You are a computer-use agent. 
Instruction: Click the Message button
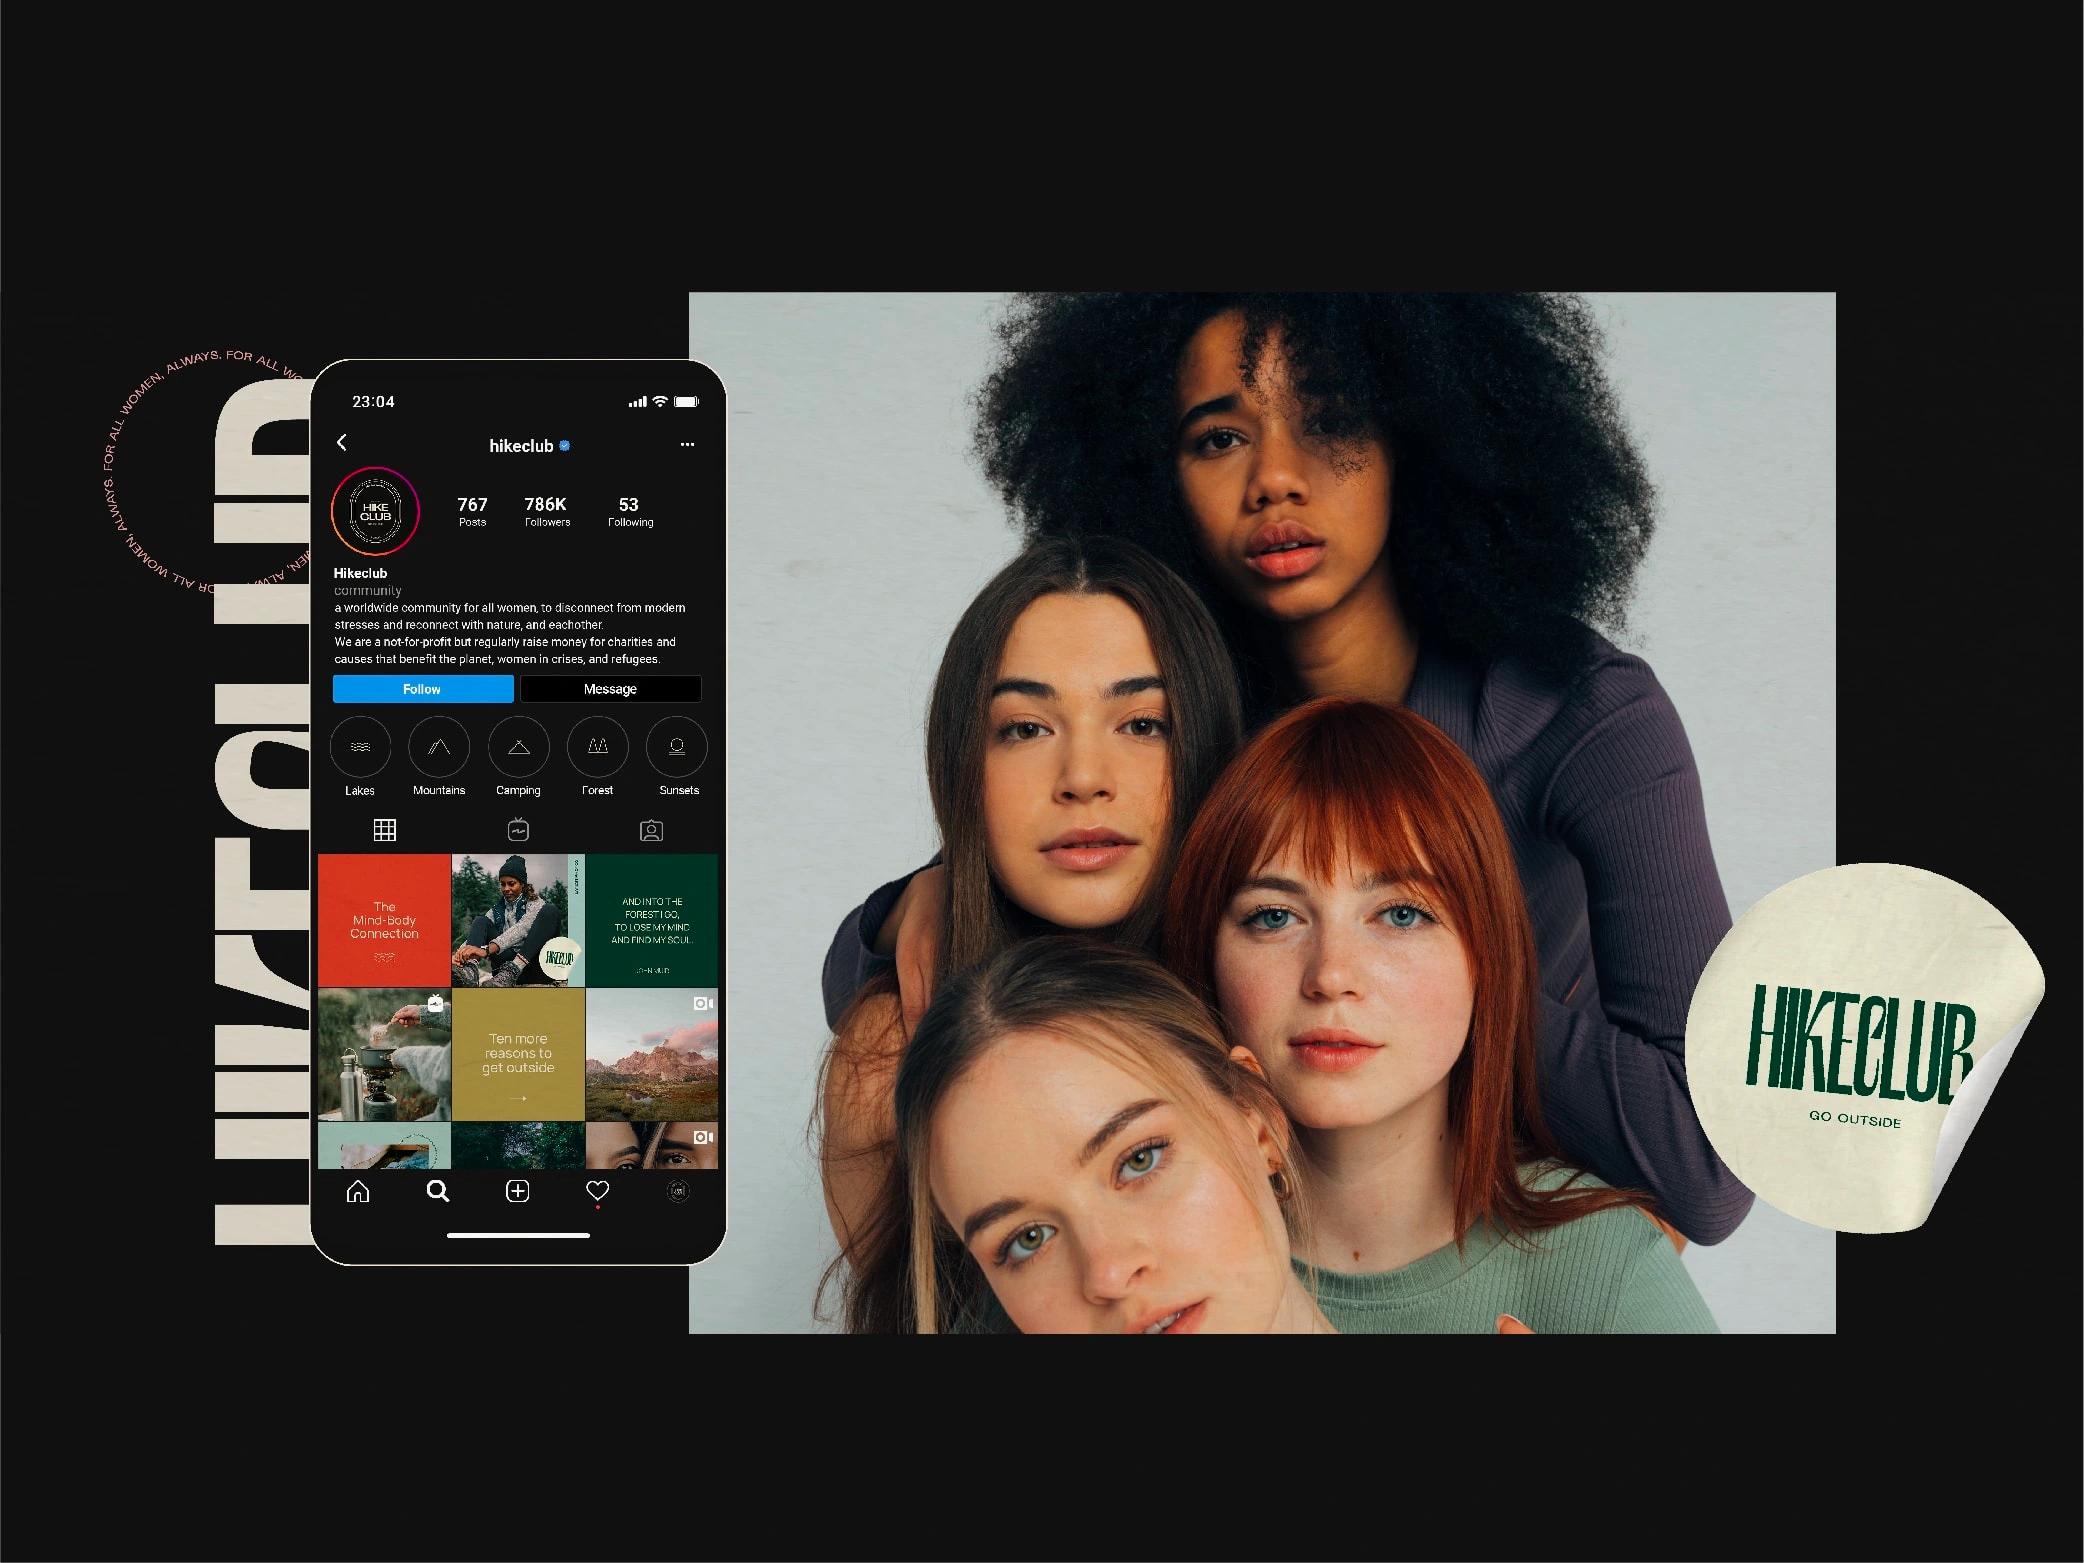click(610, 689)
